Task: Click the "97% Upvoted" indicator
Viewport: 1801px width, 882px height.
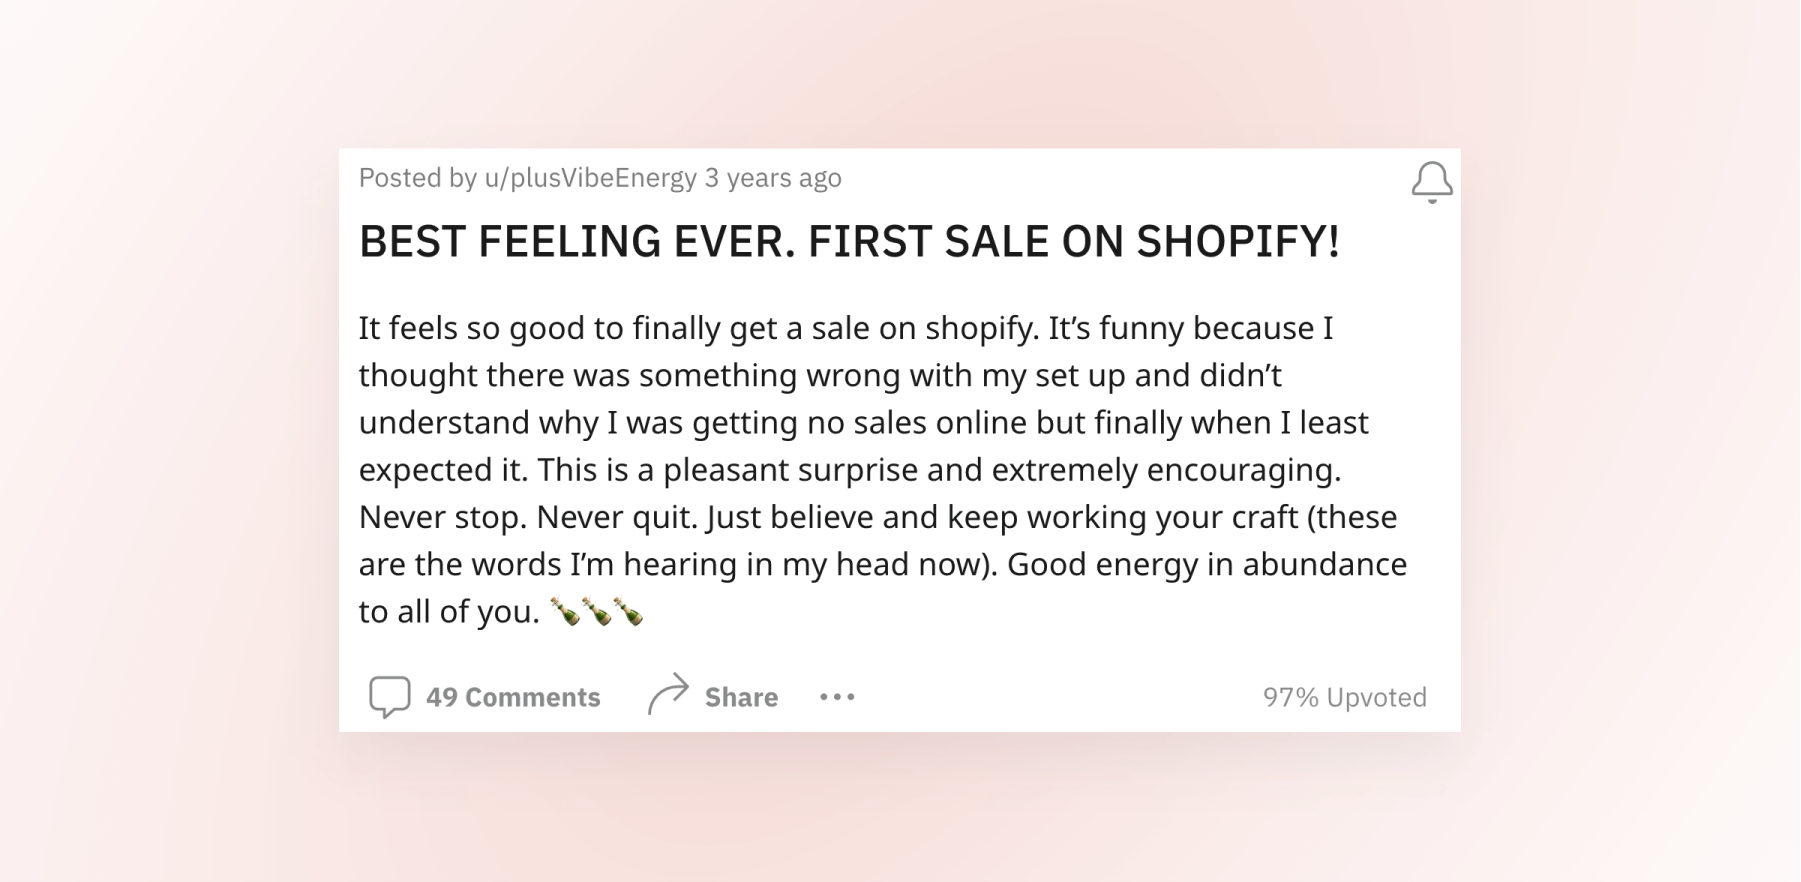Action: point(1344,697)
